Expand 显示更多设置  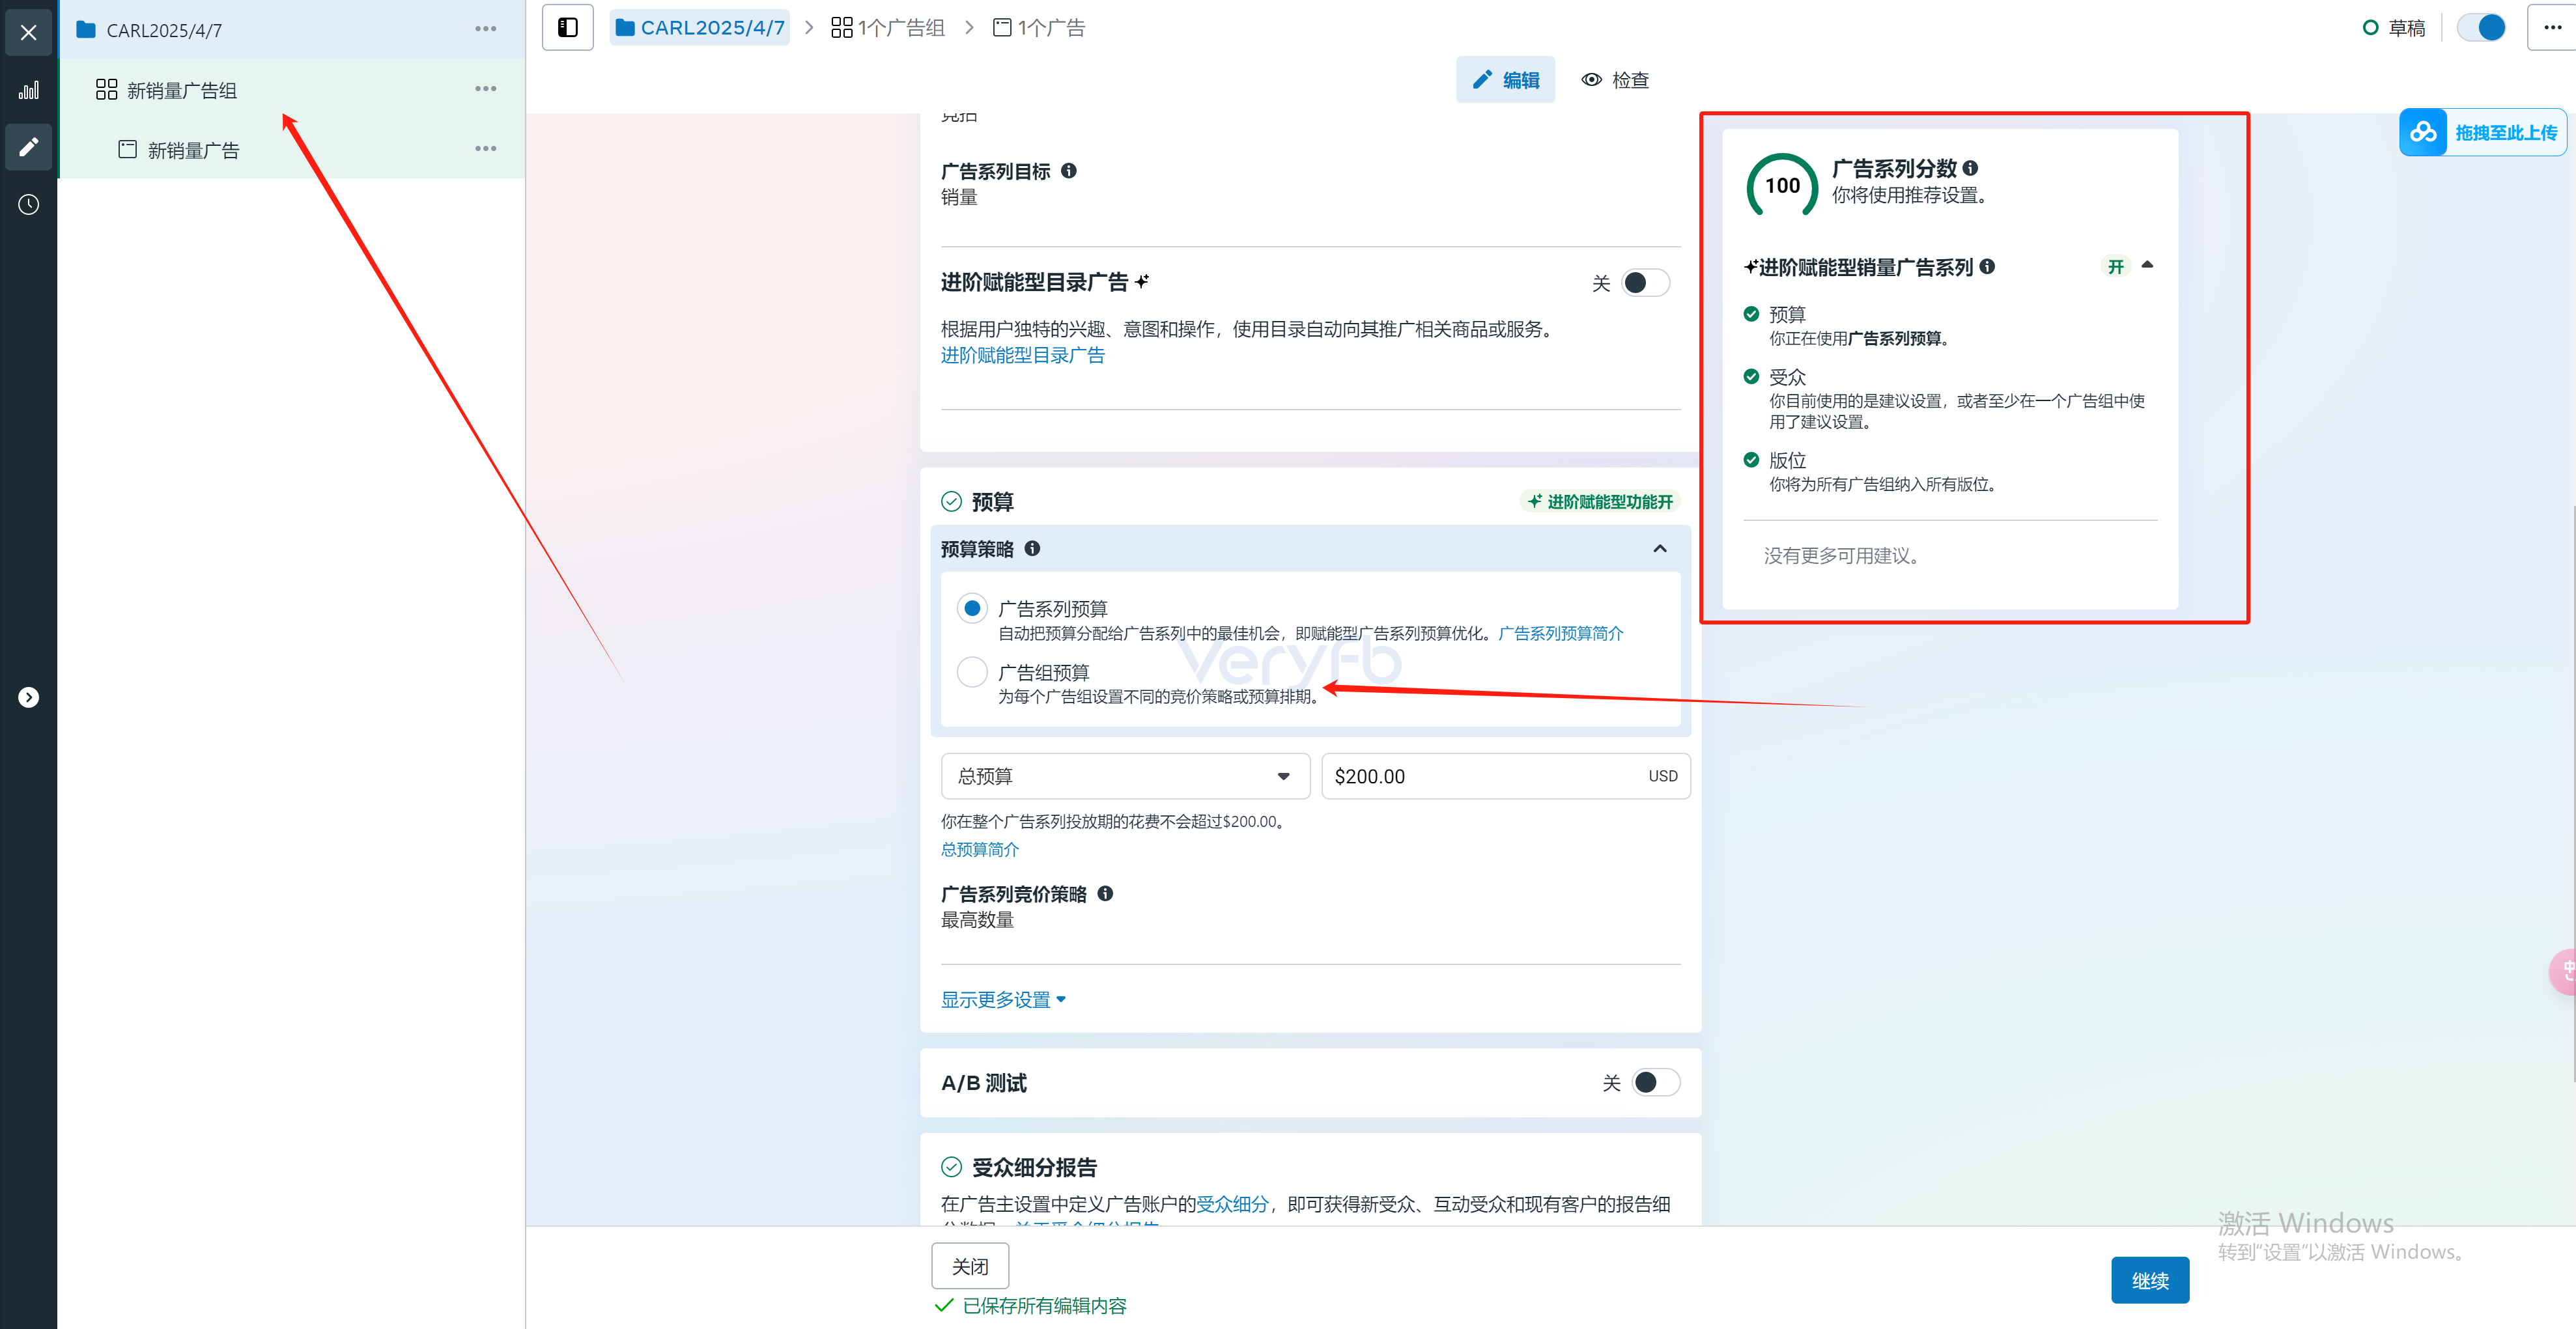click(x=1004, y=999)
